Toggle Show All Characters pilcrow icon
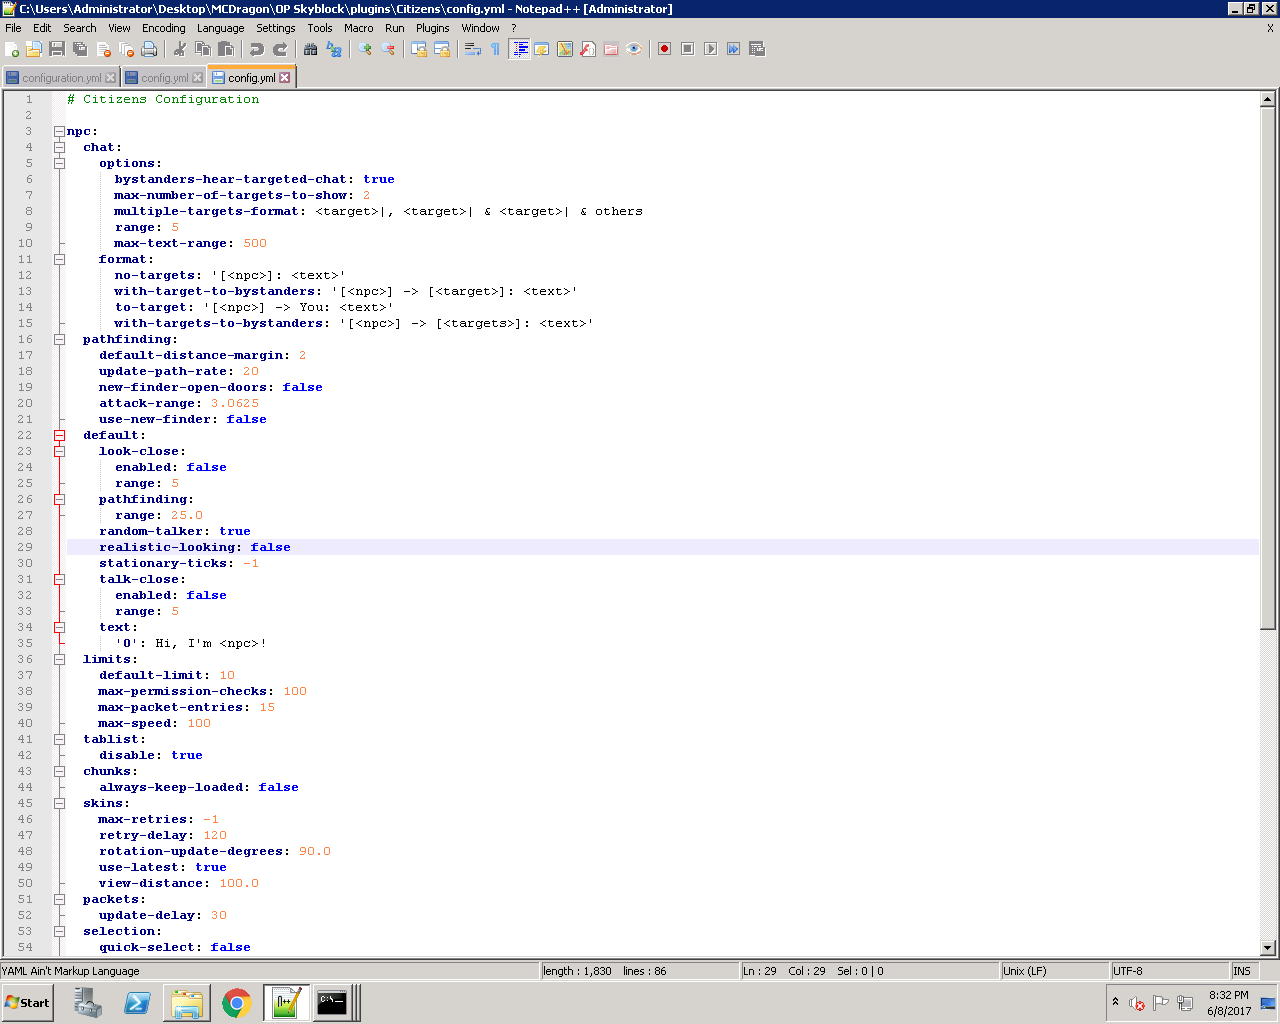This screenshot has height=1024, width=1280. [x=495, y=49]
